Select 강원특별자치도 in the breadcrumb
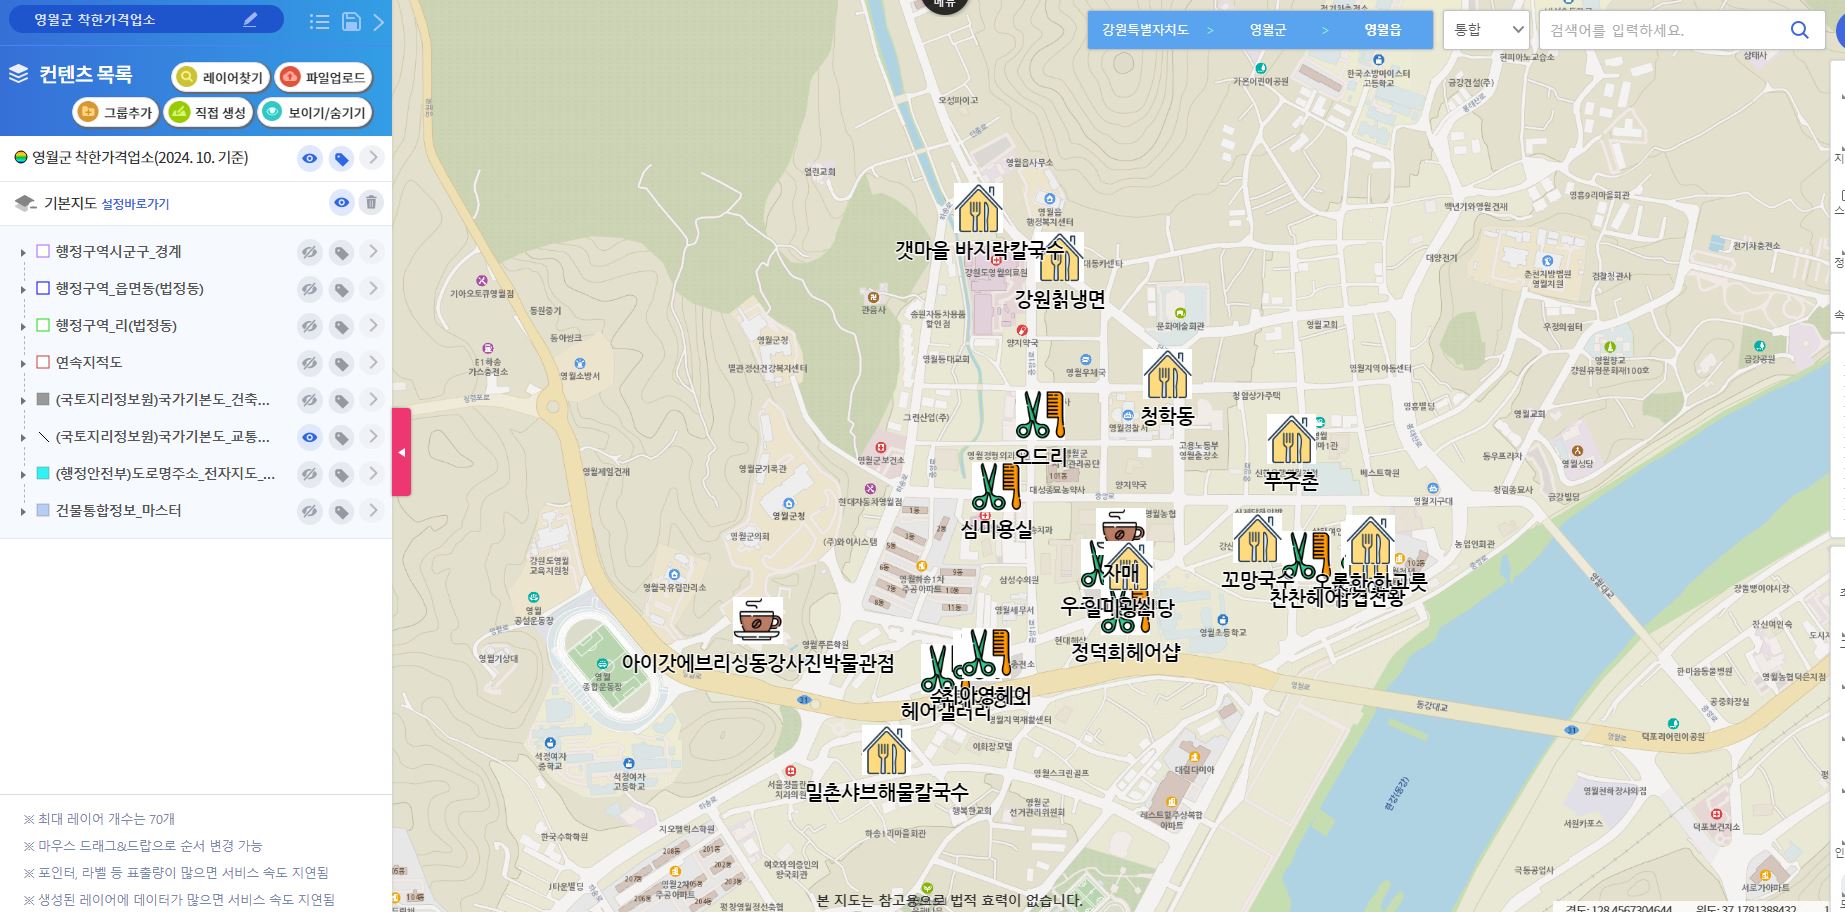Screen dimensions: 1845x912 [1145, 30]
